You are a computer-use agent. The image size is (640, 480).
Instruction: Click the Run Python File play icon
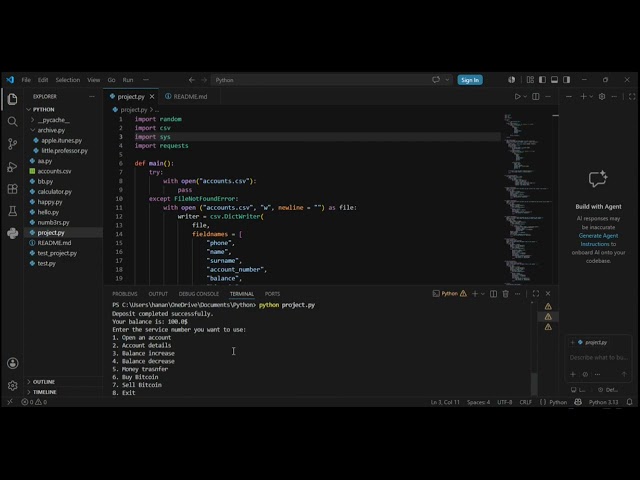(517, 97)
